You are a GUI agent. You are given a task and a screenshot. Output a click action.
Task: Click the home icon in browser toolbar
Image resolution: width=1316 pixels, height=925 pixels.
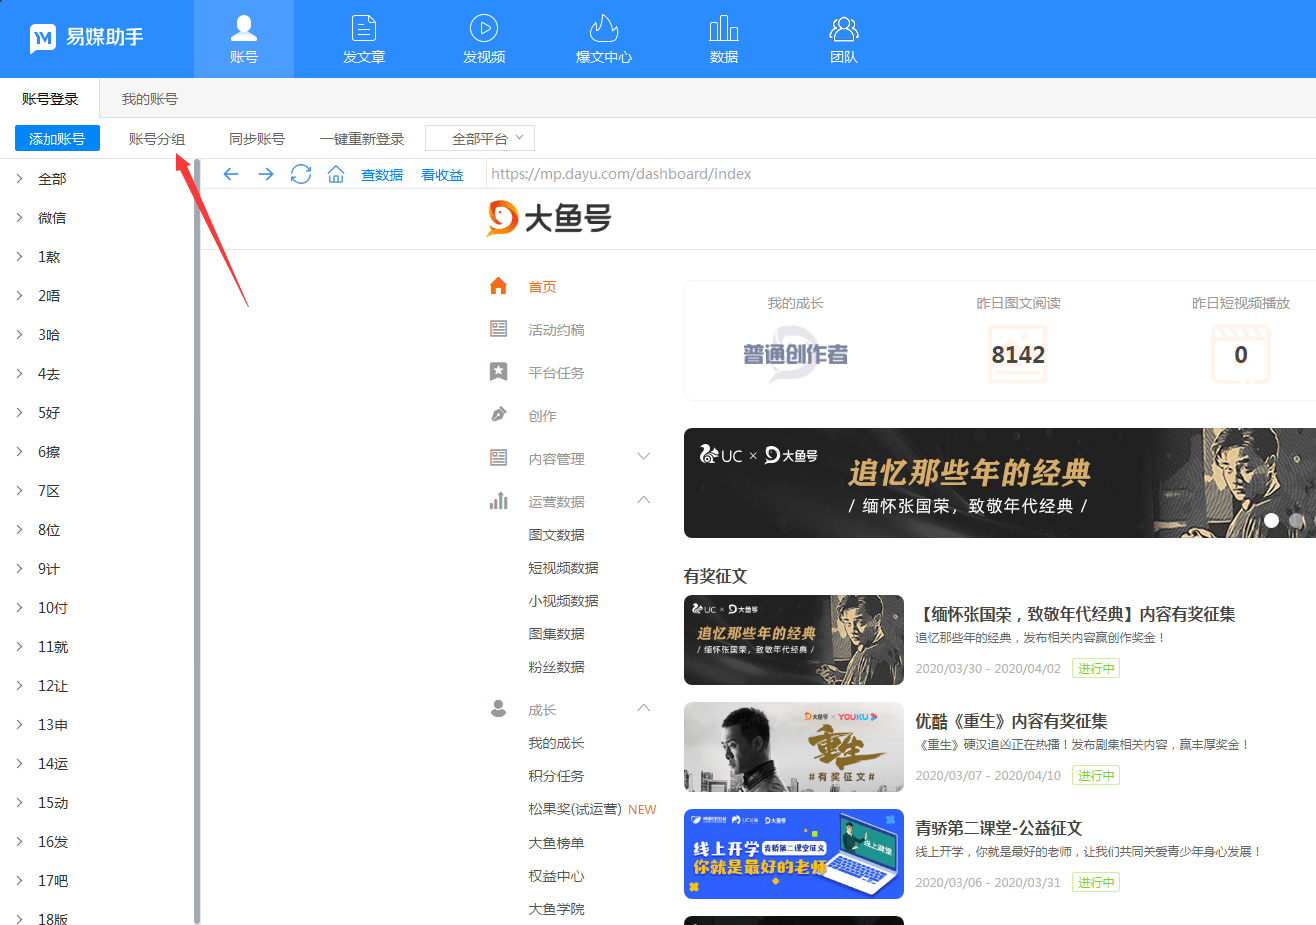coord(336,174)
